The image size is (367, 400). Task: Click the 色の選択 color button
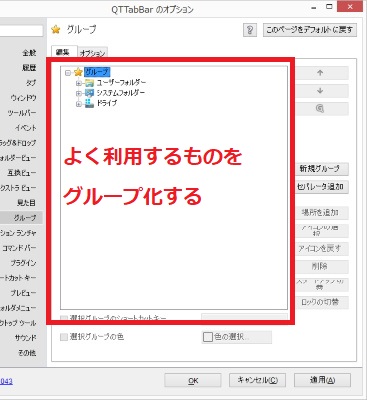tap(237, 337)
